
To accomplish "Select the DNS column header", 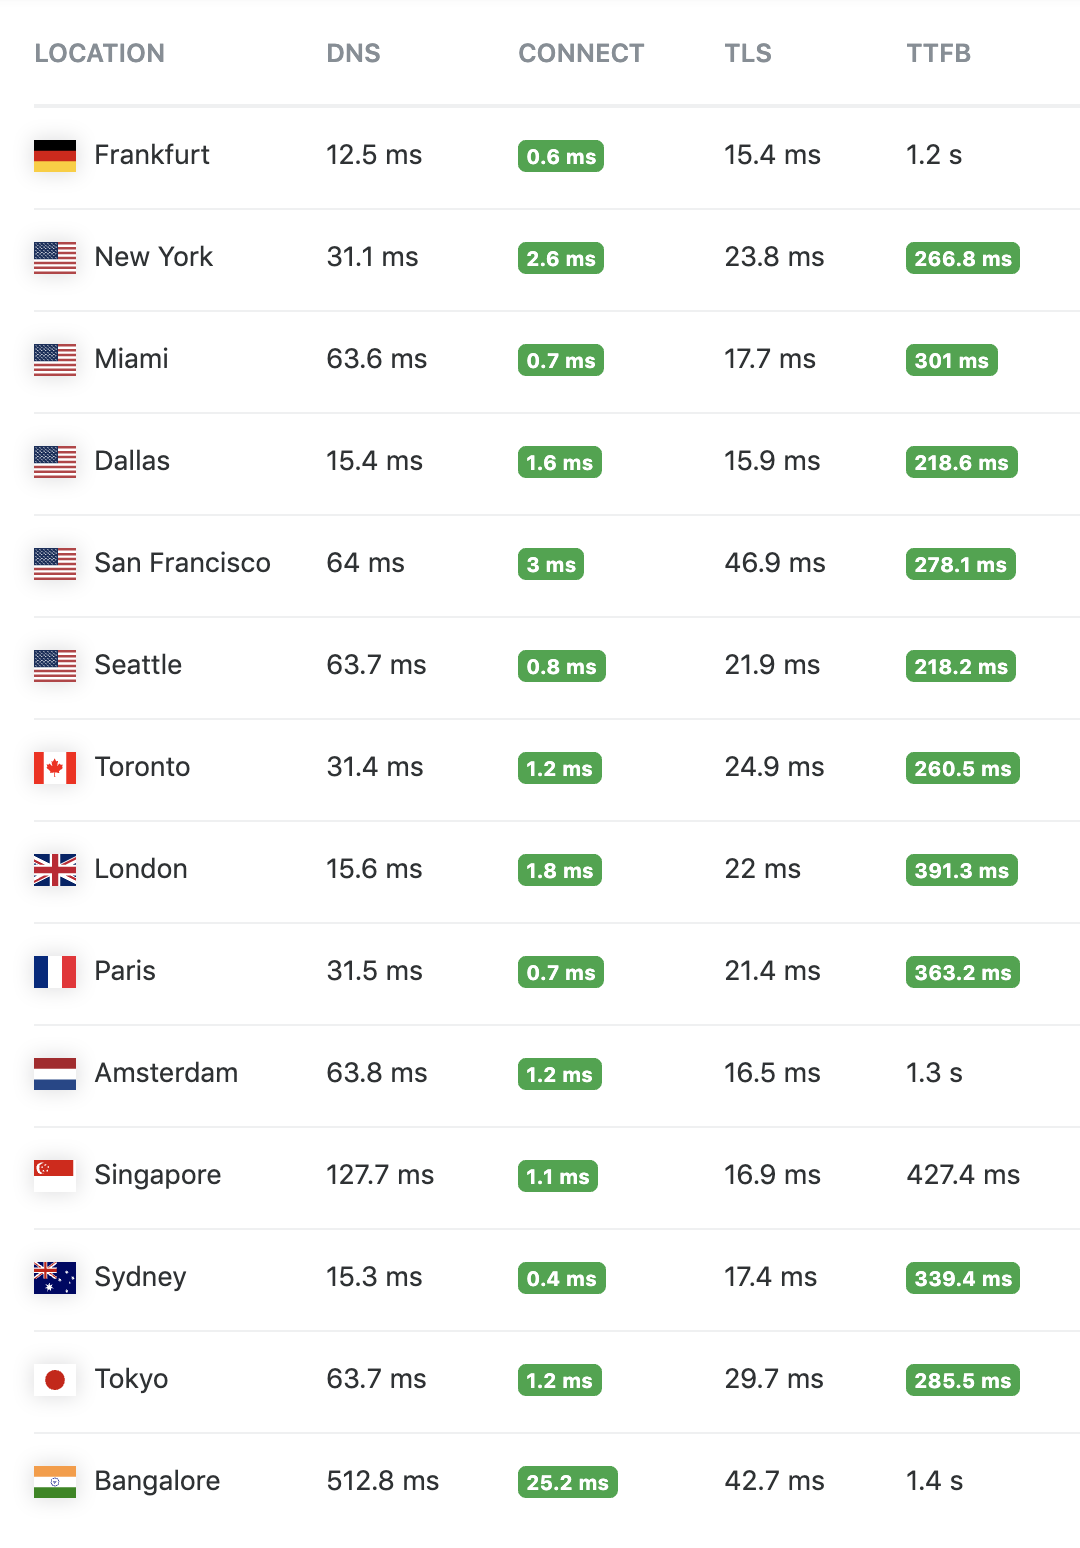I will [x=354, y=53].
